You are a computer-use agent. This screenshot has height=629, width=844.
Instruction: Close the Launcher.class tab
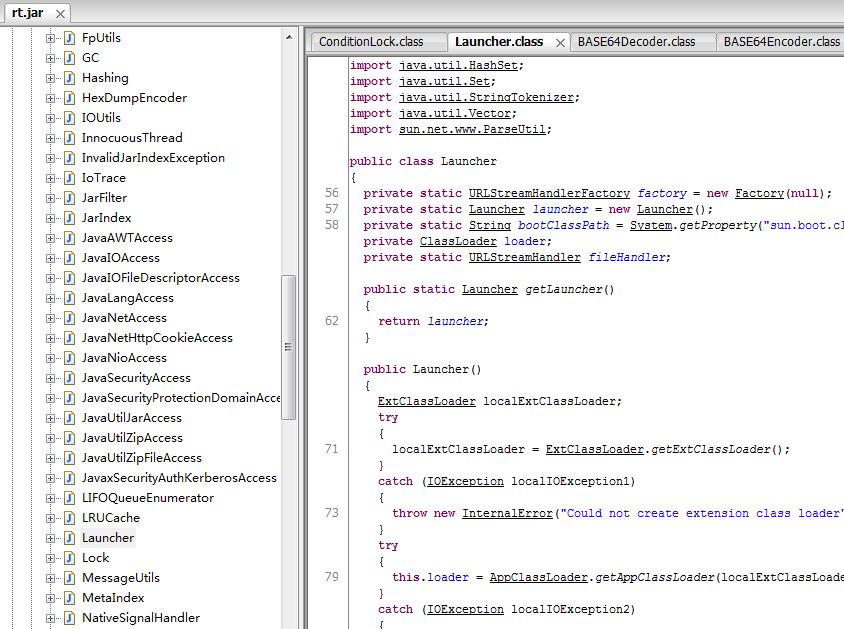560,43
